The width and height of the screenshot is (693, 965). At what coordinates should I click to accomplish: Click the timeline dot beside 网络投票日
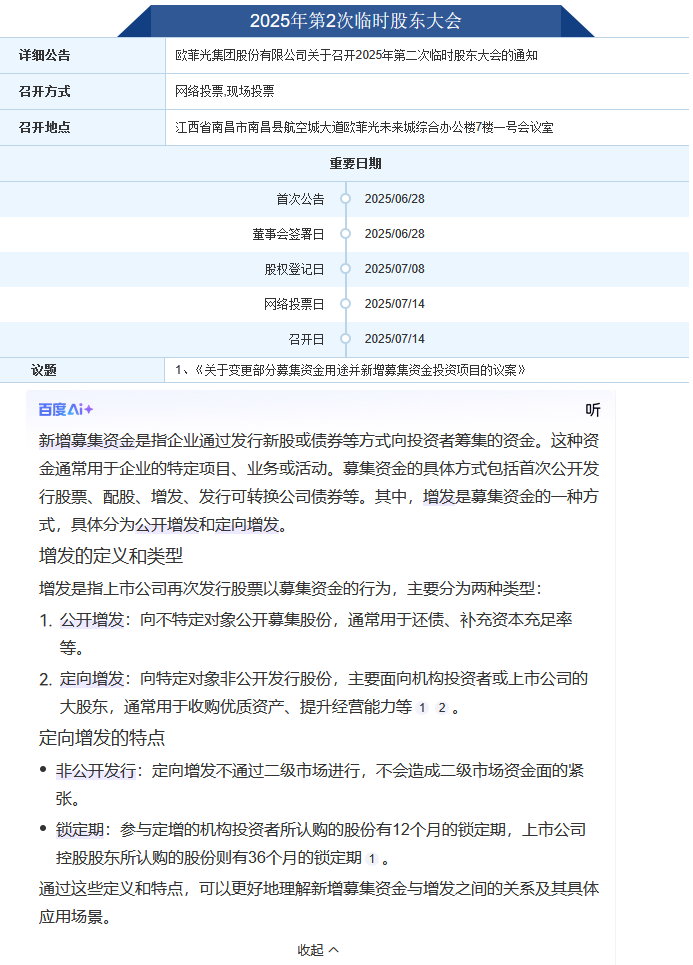346,304
